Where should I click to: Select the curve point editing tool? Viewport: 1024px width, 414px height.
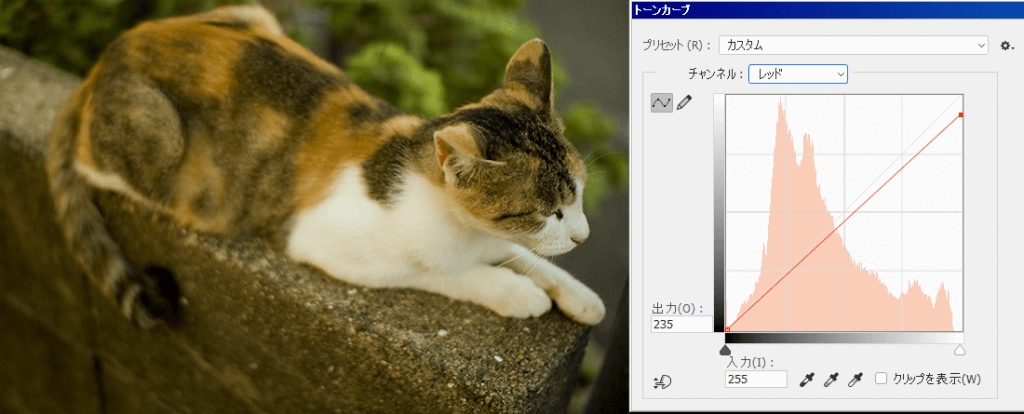tap(662, 103)
